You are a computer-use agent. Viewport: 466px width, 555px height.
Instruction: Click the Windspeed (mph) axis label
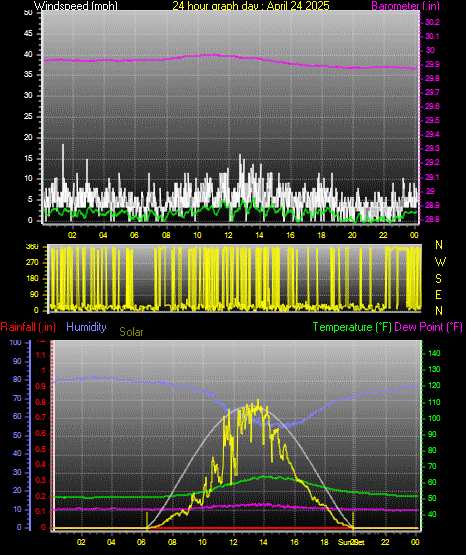(x=75, y=5)
